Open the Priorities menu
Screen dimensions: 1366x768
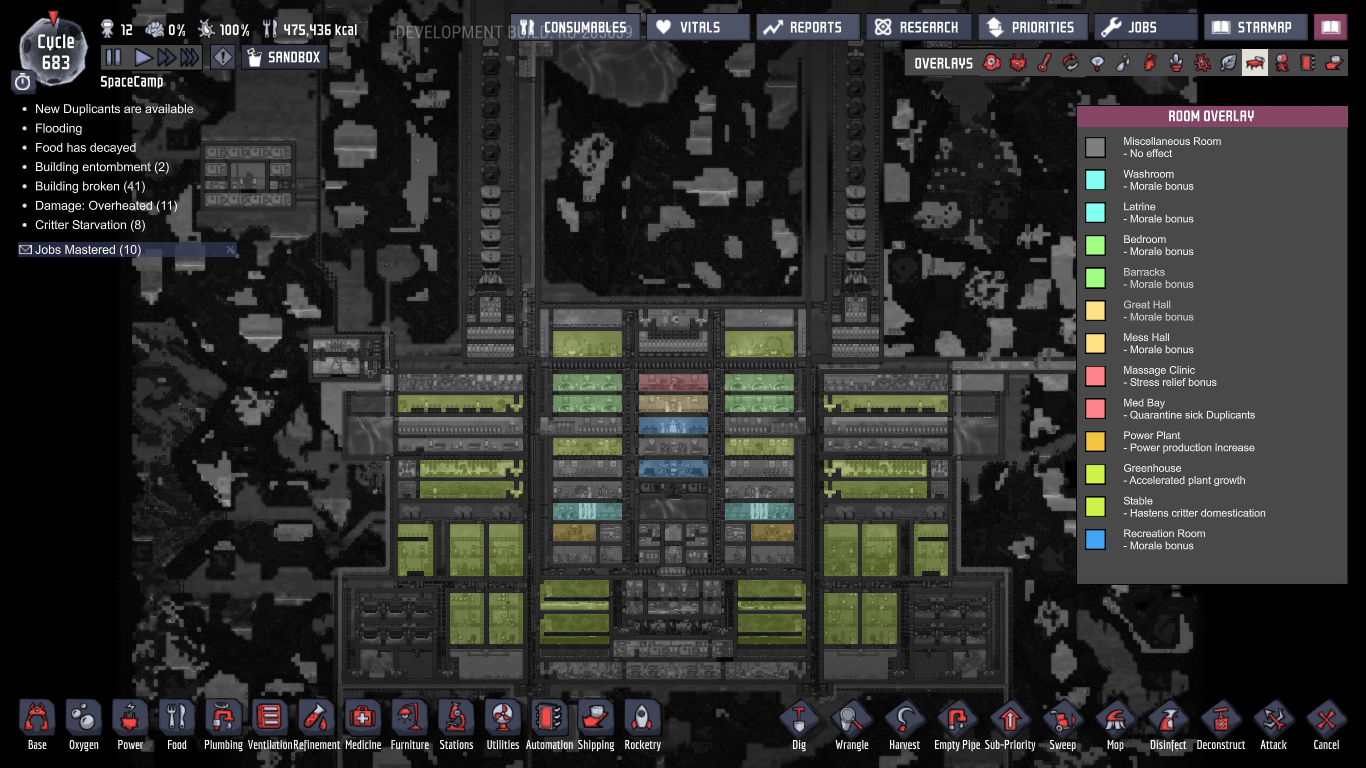[1031, 27]
